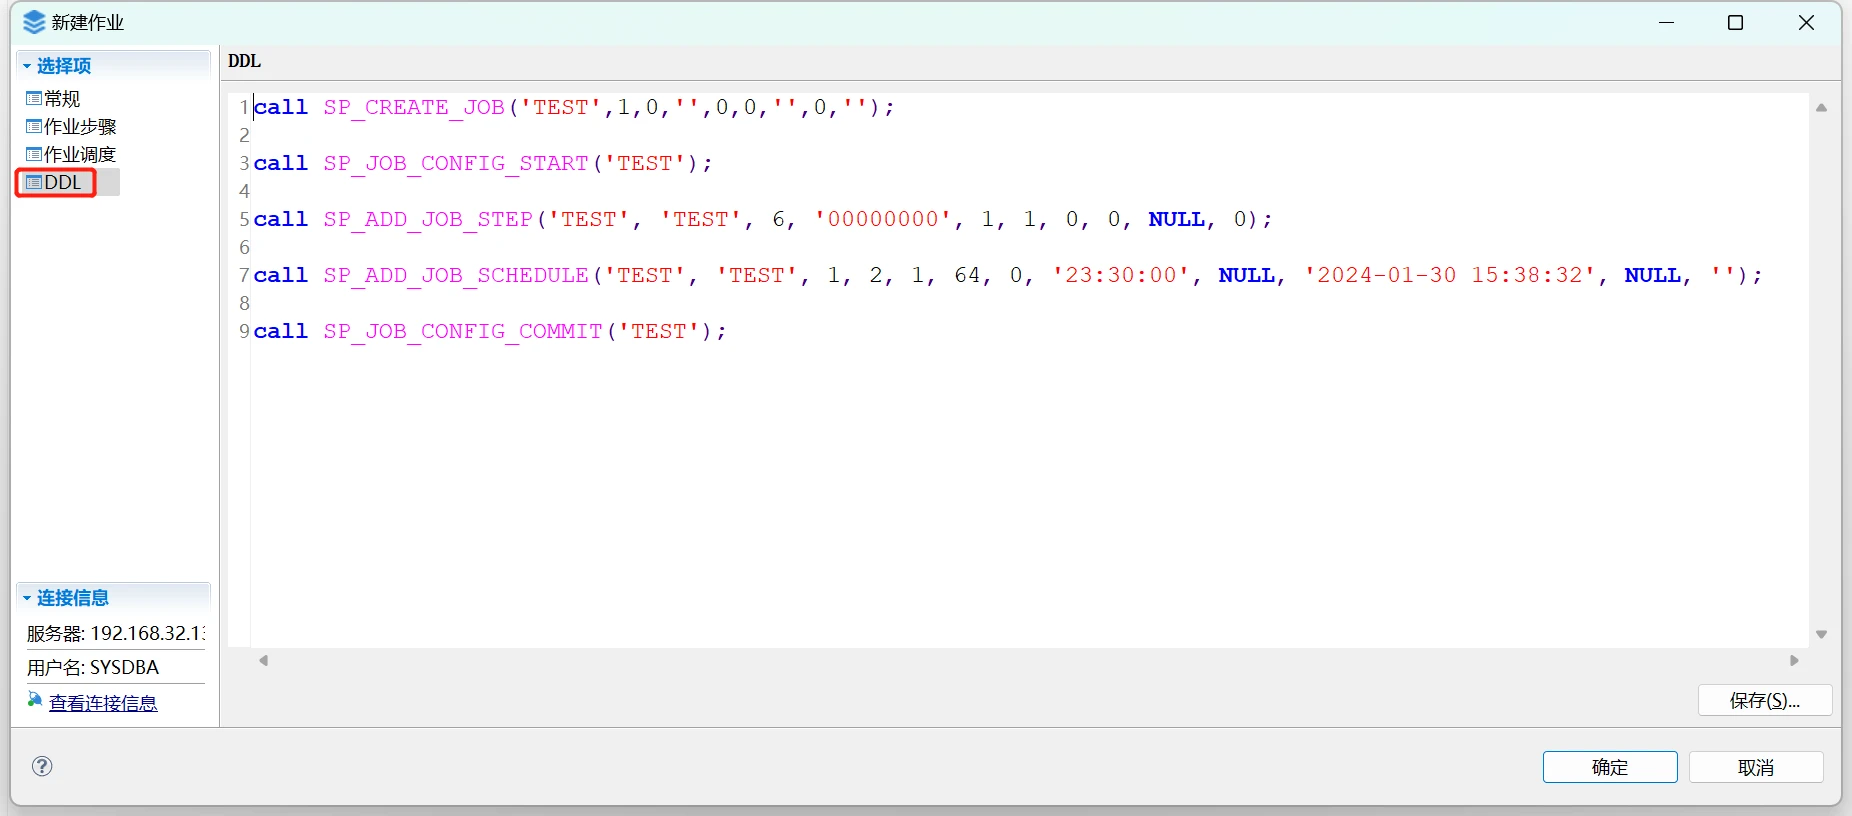Collapse the 选择项 section

tap(27, 66)
